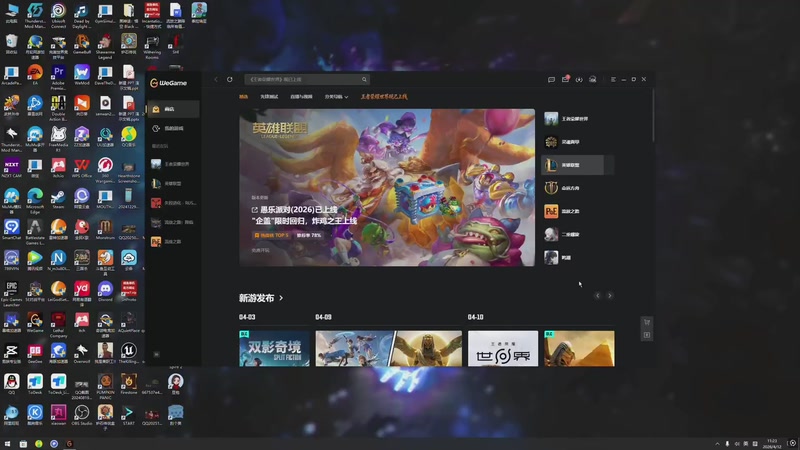The image size is (800, 450).
Task: Open the white 世界 game card
Action: [x=503, y=348]
